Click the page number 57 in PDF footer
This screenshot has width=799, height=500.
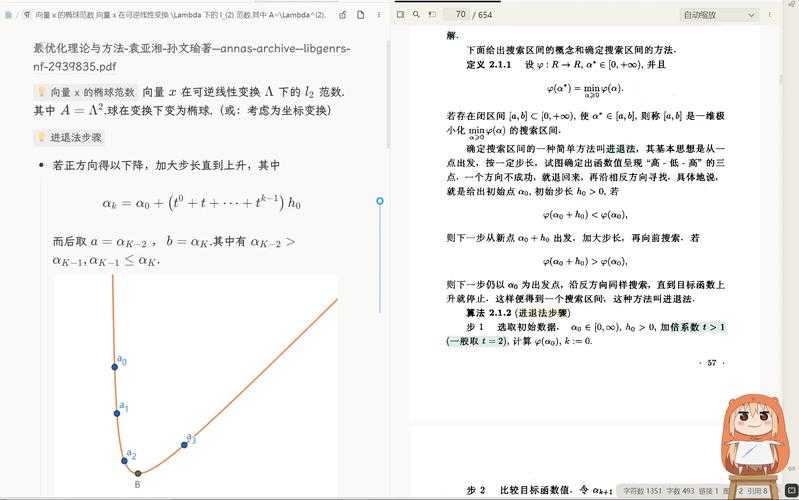(711, 363)
